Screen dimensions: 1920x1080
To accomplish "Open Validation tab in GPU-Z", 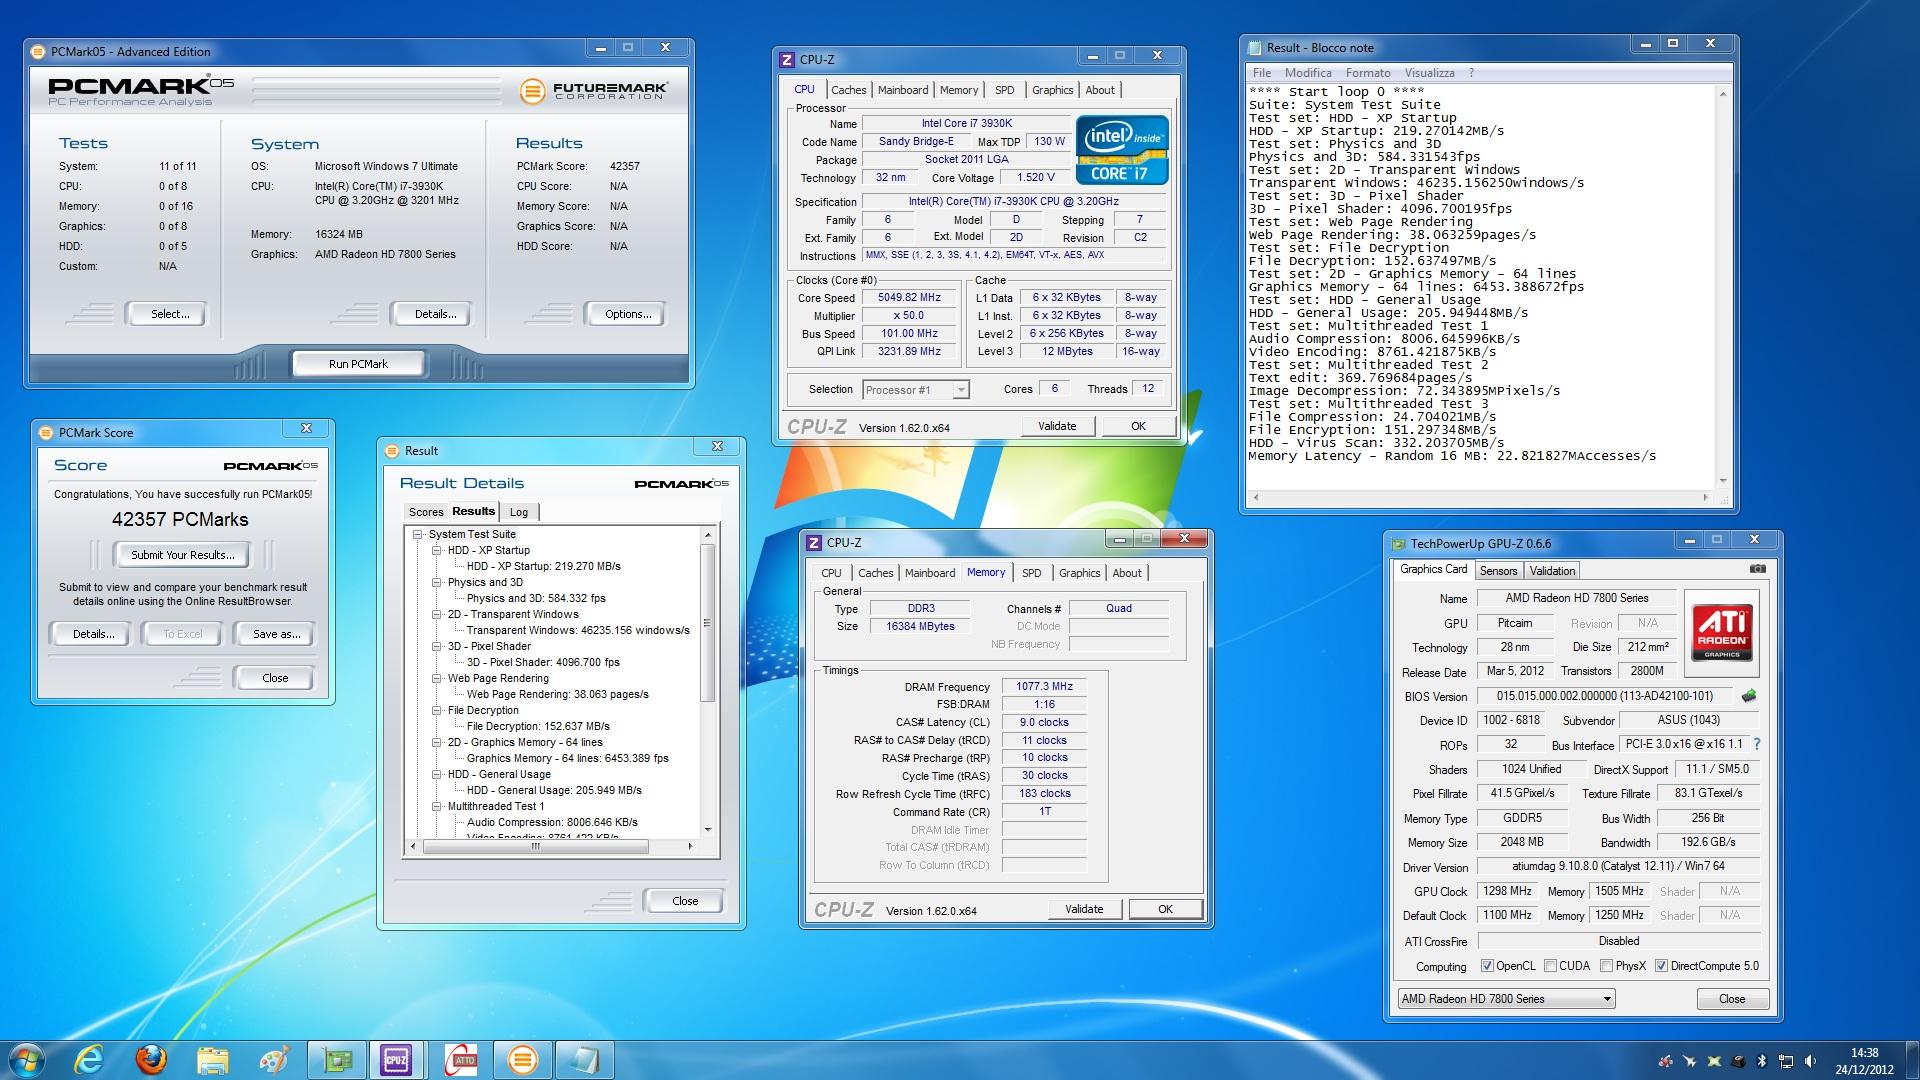I will 1552,571.
